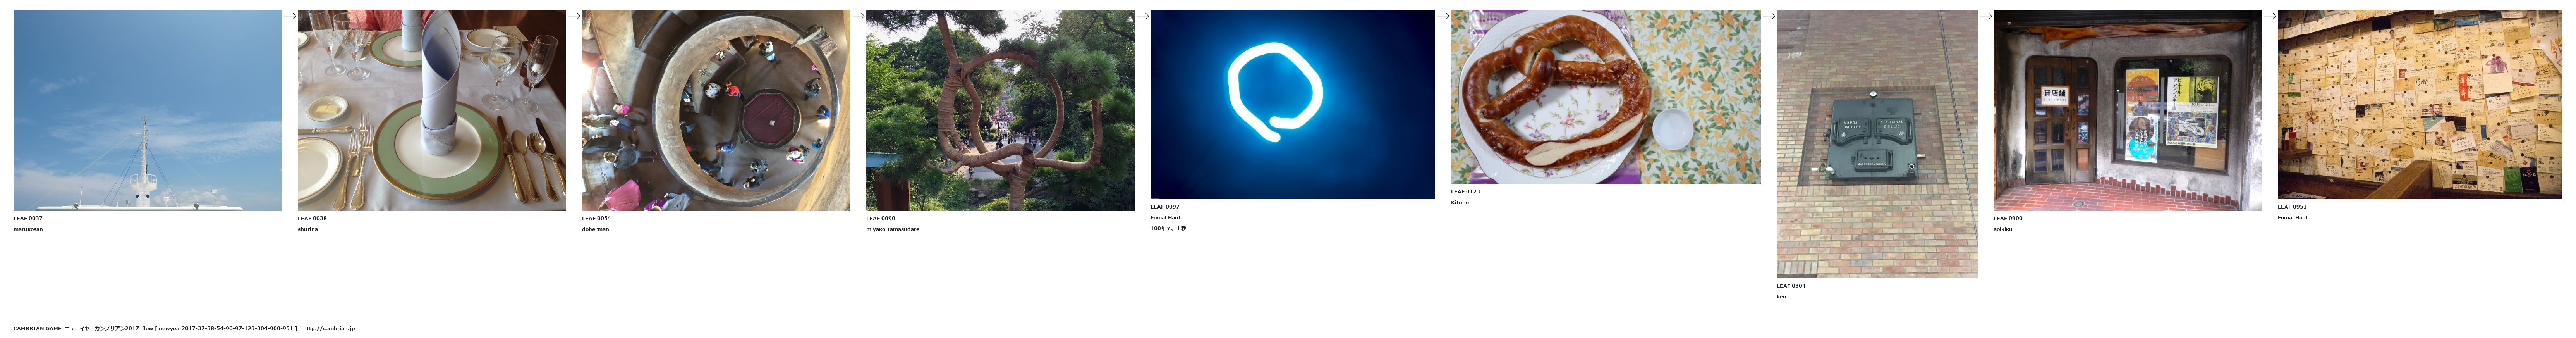
Task: Select the author name 'miyako Tamasudare'
Action: [x=893, y=229]
